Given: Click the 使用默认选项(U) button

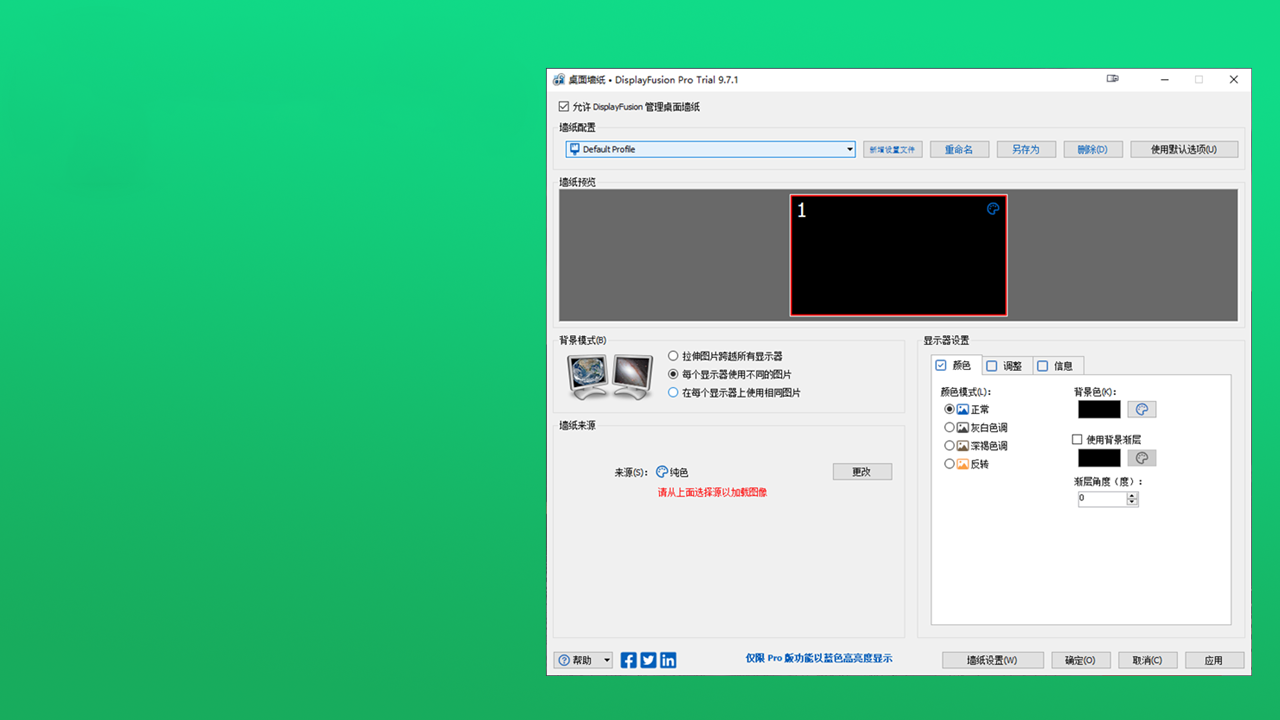Looking at the screenshot, I should (1184, 149).
